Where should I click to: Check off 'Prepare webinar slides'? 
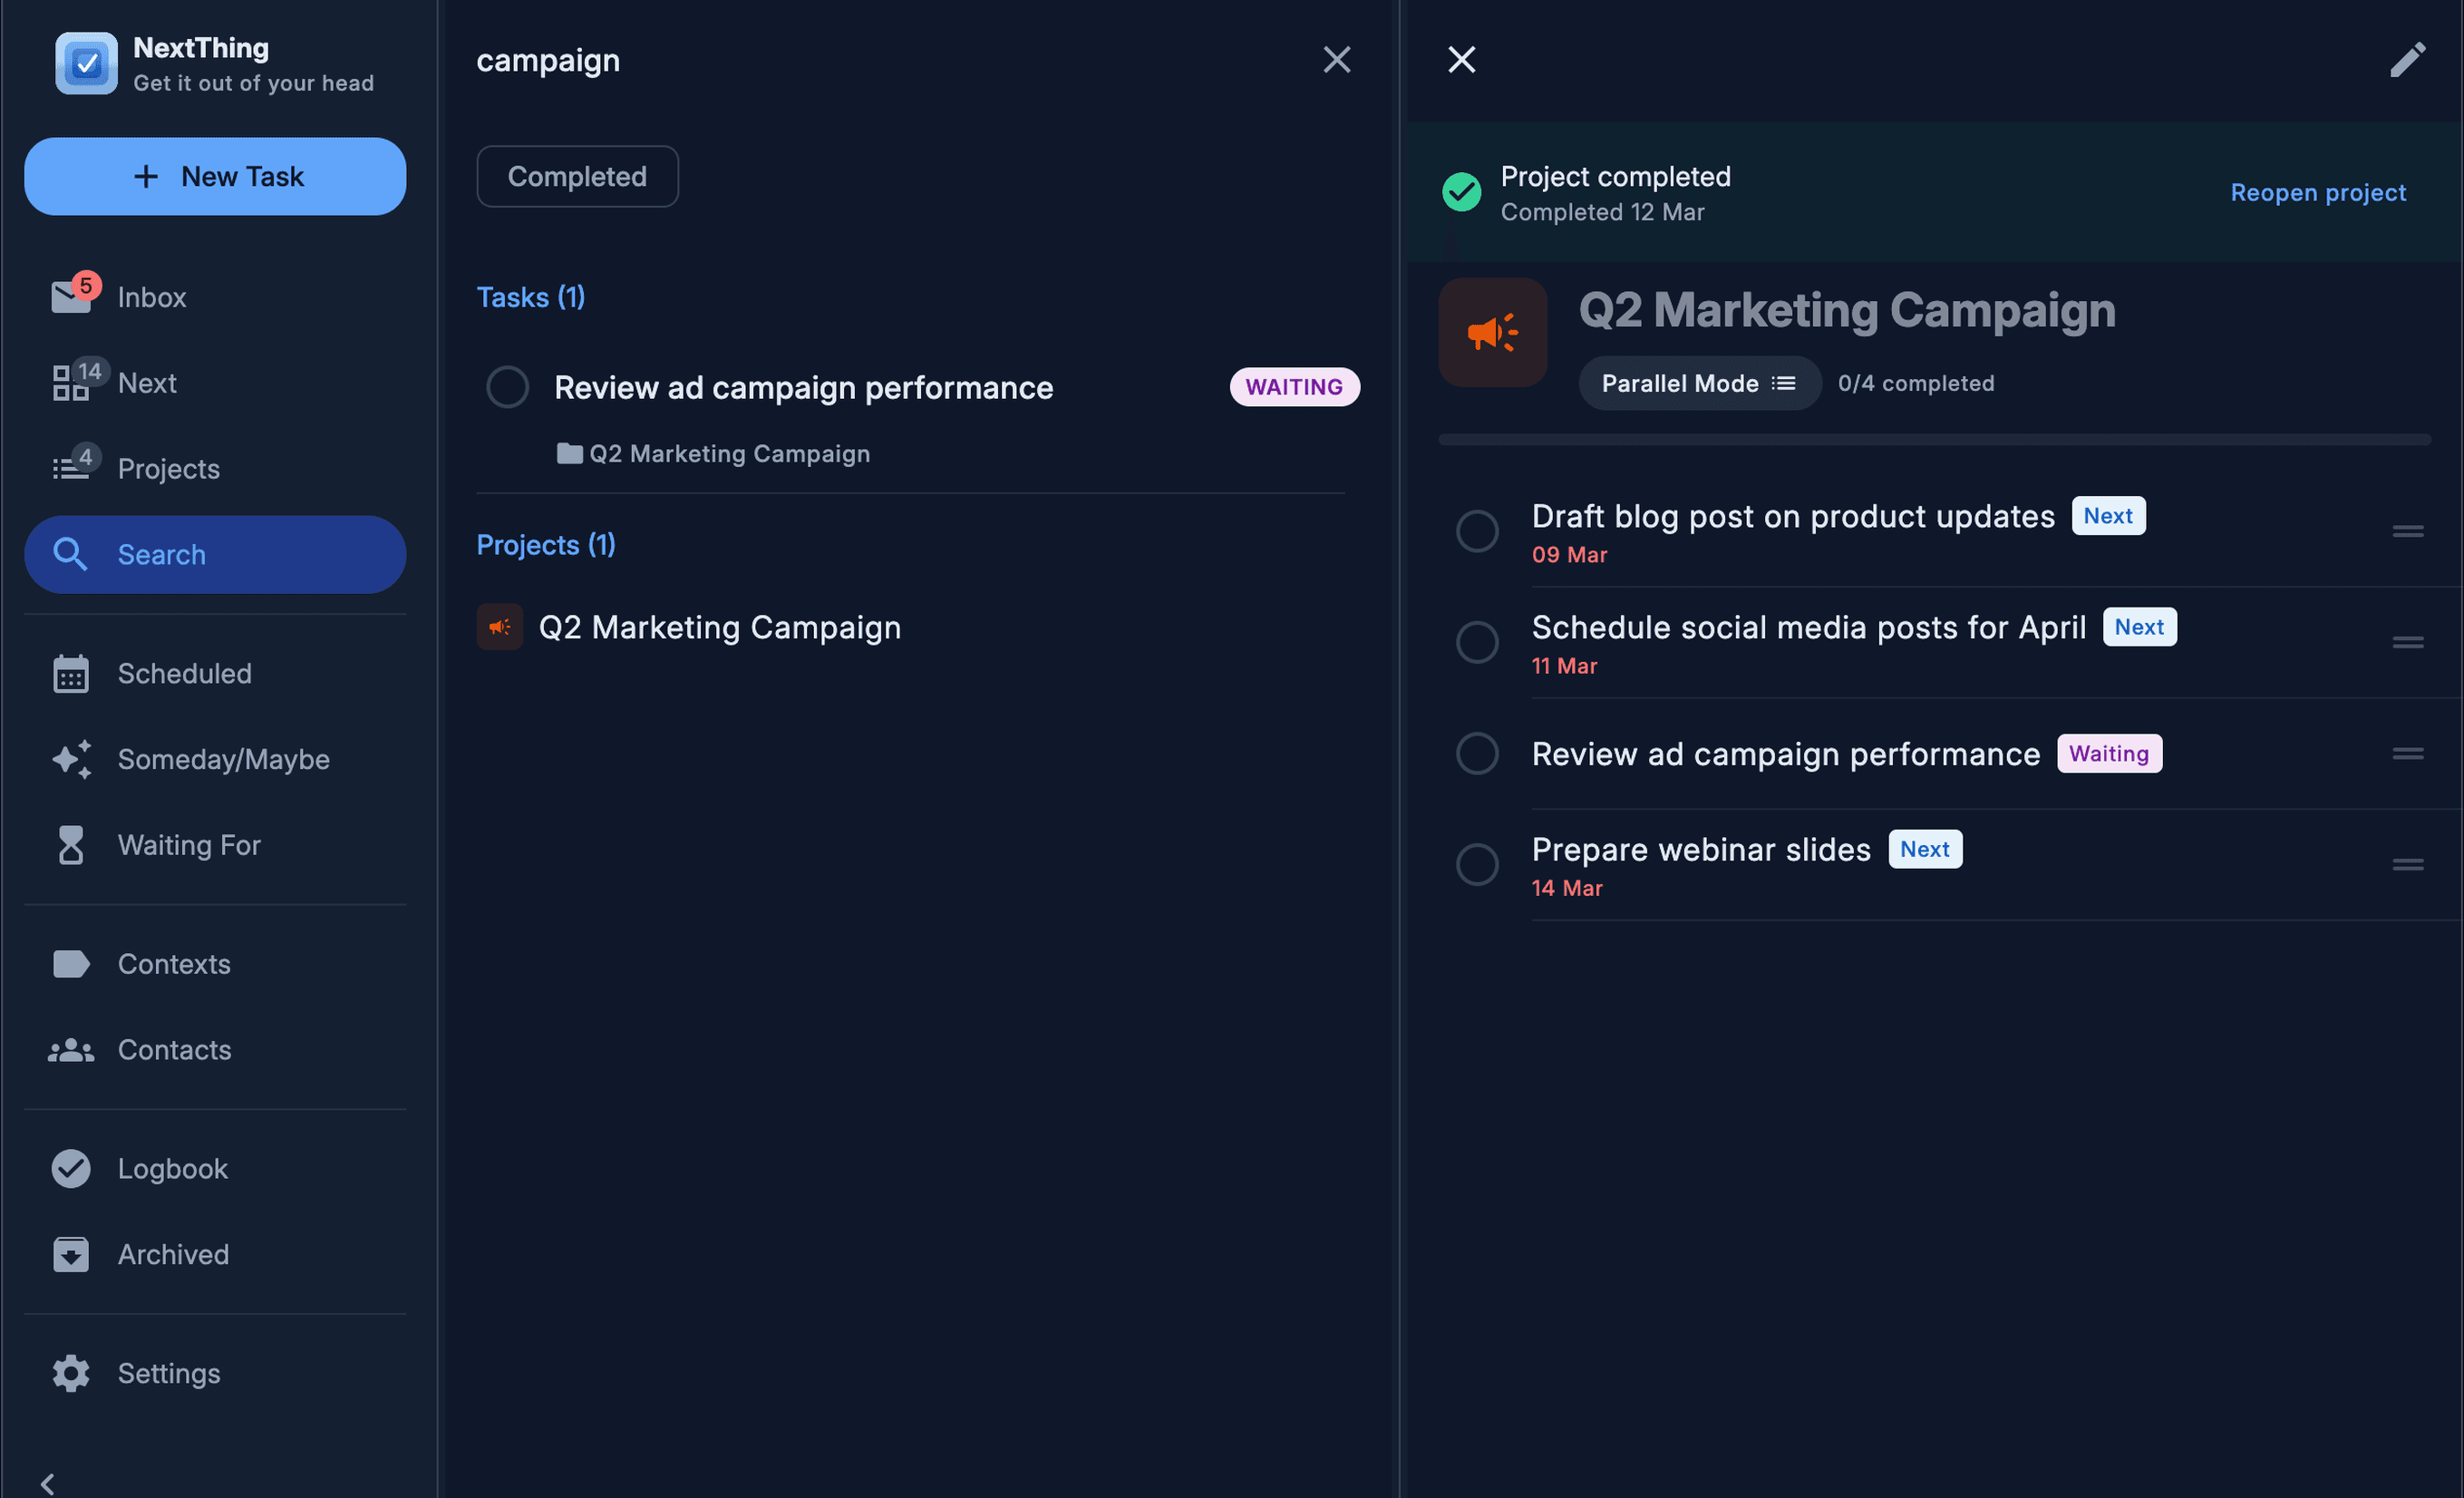click(1476, 864)
